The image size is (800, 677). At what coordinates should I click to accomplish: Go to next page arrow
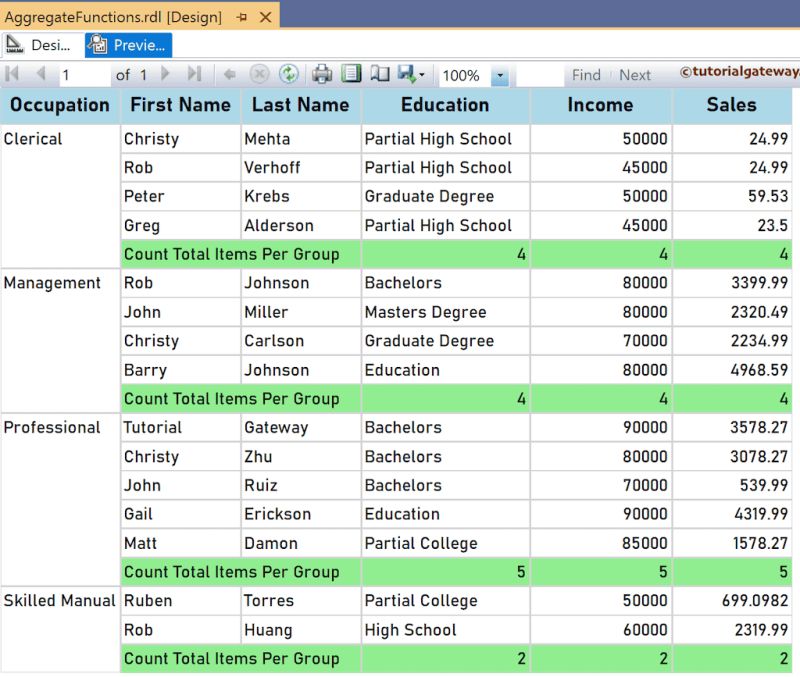pos(165,74)
